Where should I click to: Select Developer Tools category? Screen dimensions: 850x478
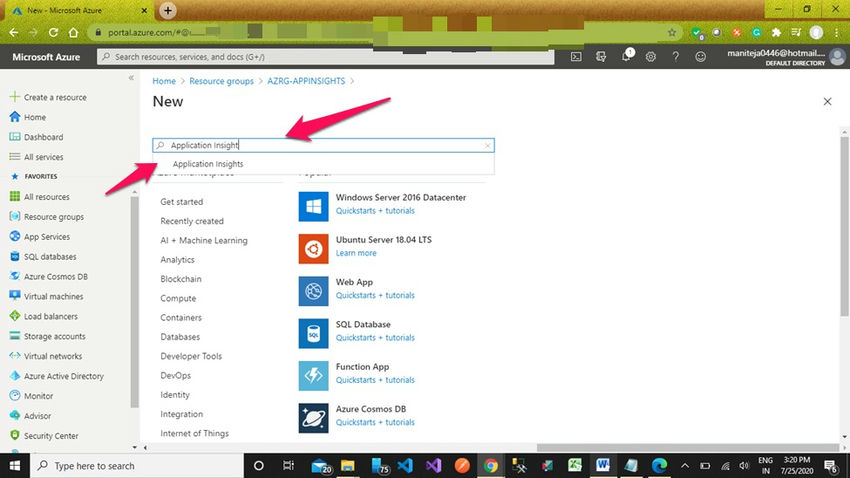tap(191, 356)
